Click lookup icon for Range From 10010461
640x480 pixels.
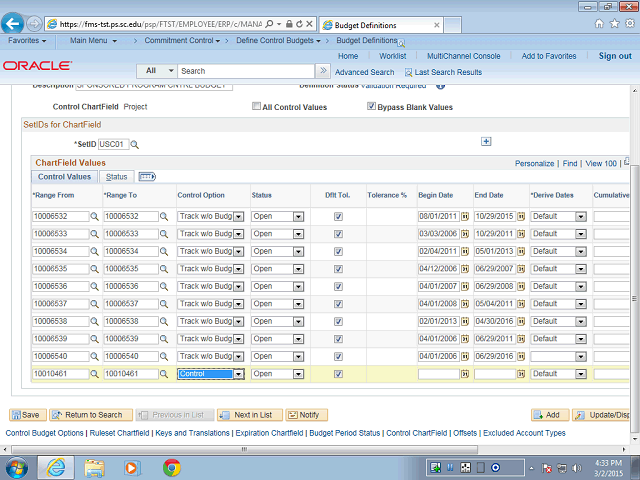coord(96,374)
